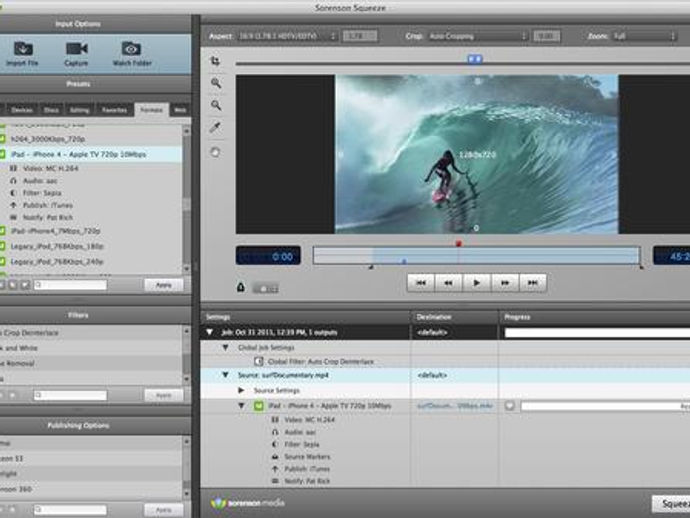The width and height of the screenshot is (690, 518).
Task: Collapse the Job Oct 31 row
Action: pos(210,332)
